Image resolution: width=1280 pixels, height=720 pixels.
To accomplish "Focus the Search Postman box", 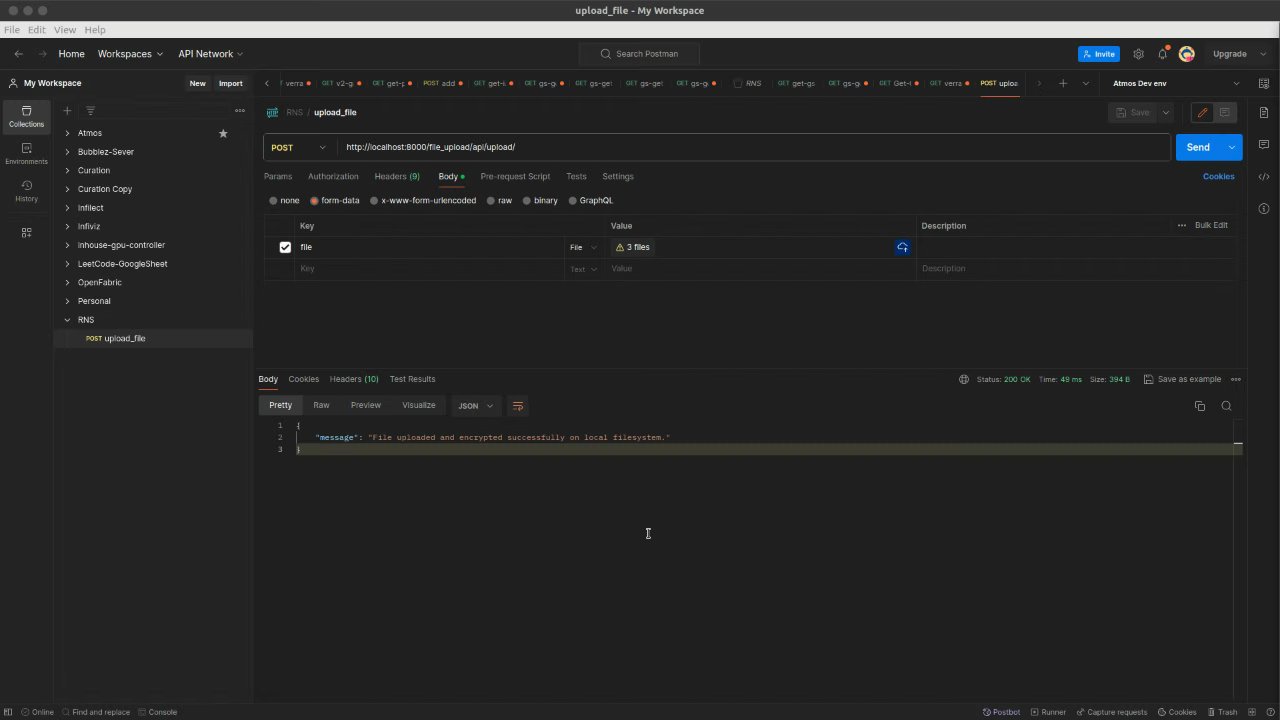I will 639,54.
